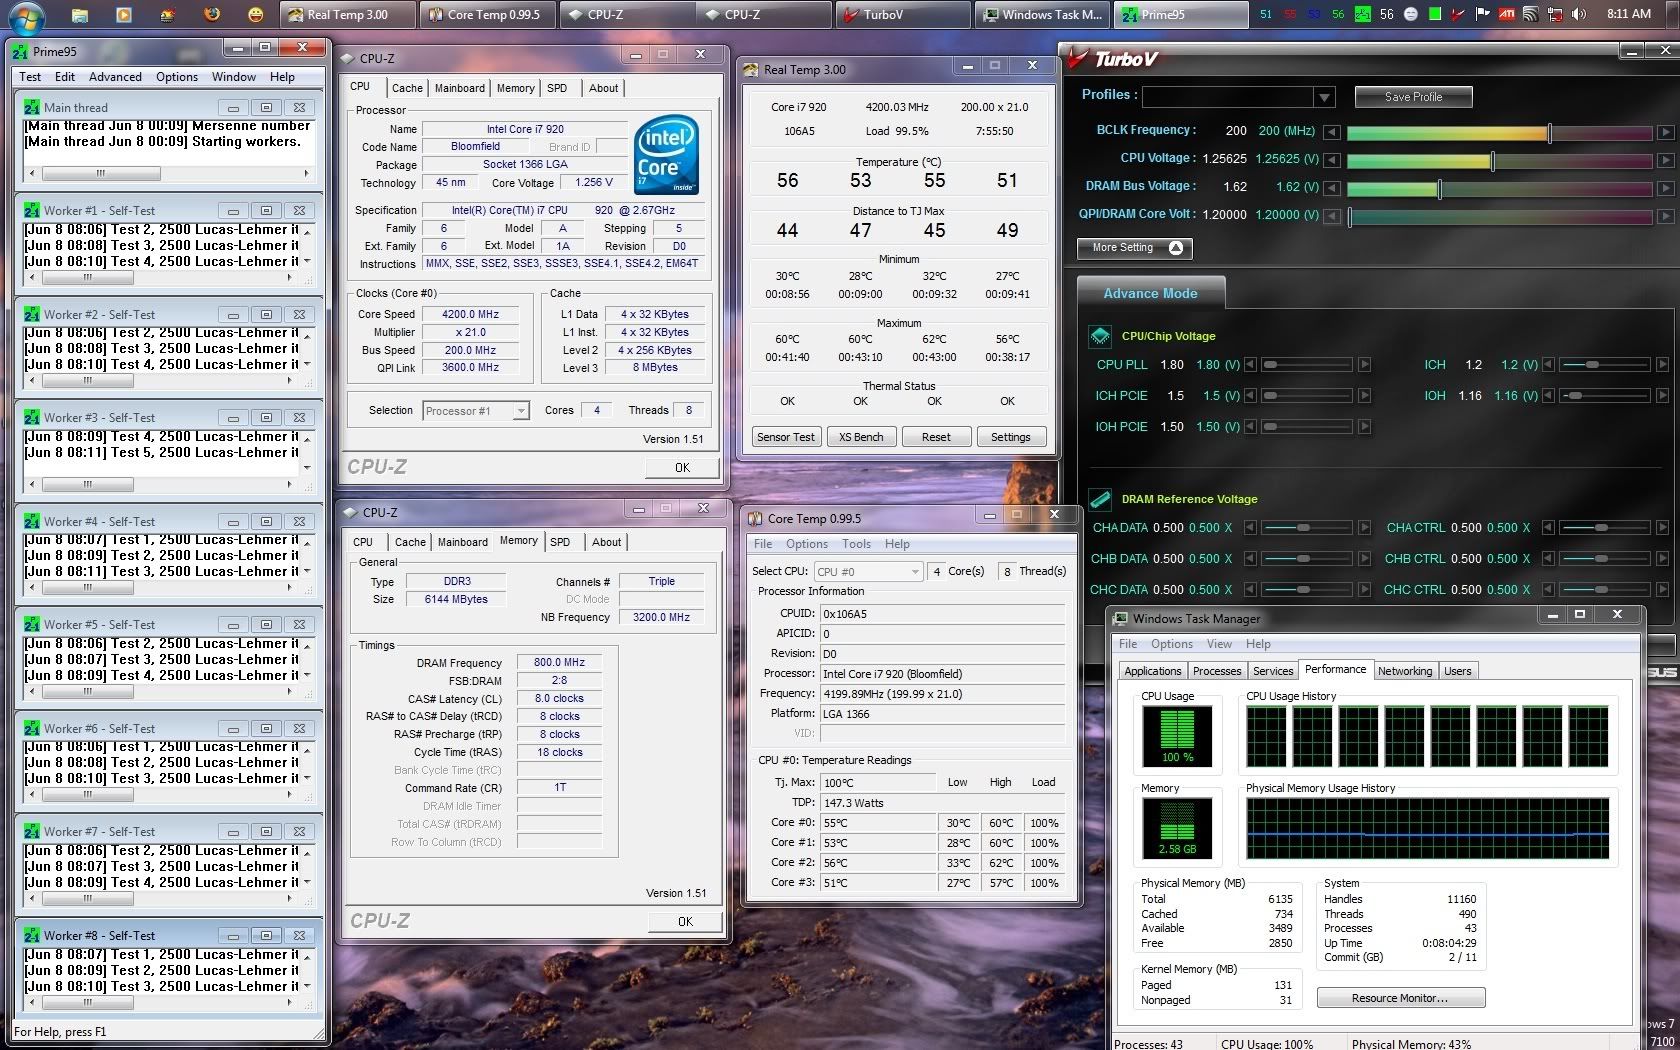
Task: Decrease CPU PLL voltage with left arrow
Action: pyautogui.click(x=1250, y=365)
